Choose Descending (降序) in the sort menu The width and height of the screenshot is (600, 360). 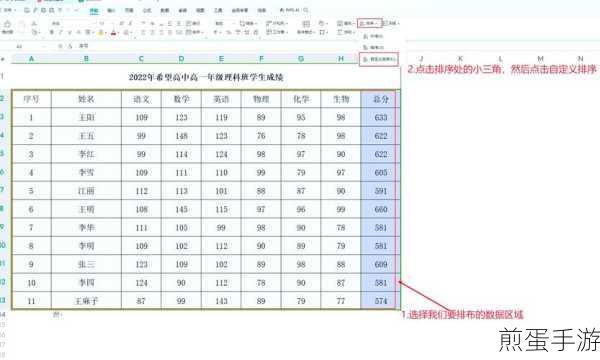373,47
